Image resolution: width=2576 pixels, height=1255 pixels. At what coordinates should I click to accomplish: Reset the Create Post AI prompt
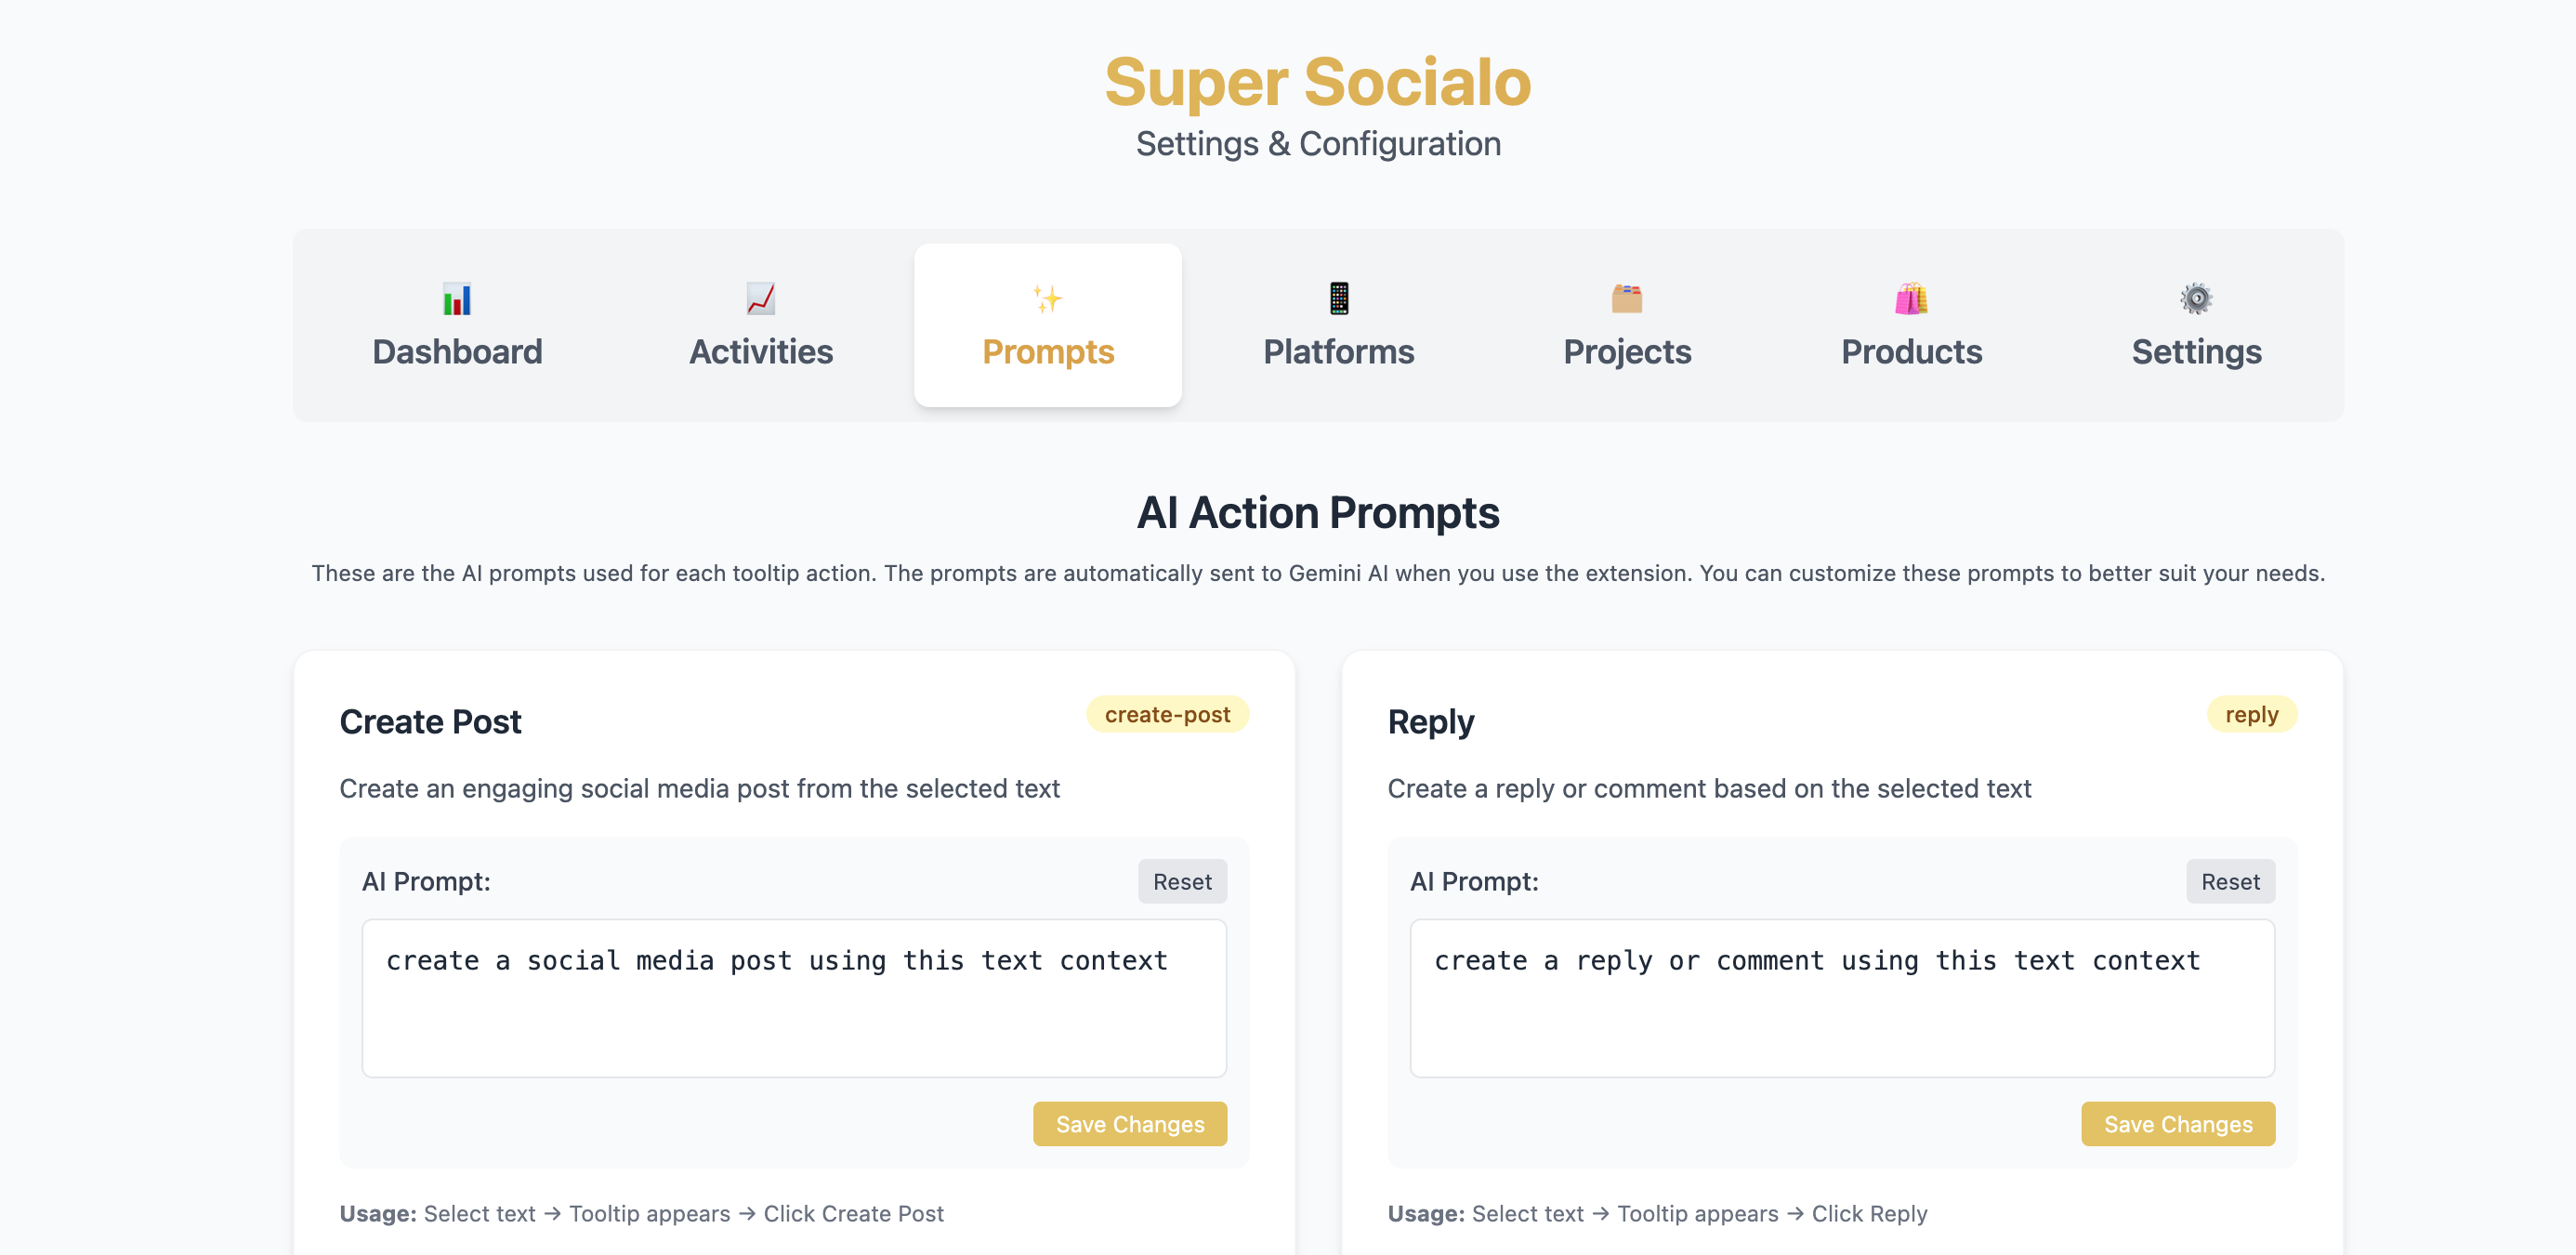pos(1182,881)
